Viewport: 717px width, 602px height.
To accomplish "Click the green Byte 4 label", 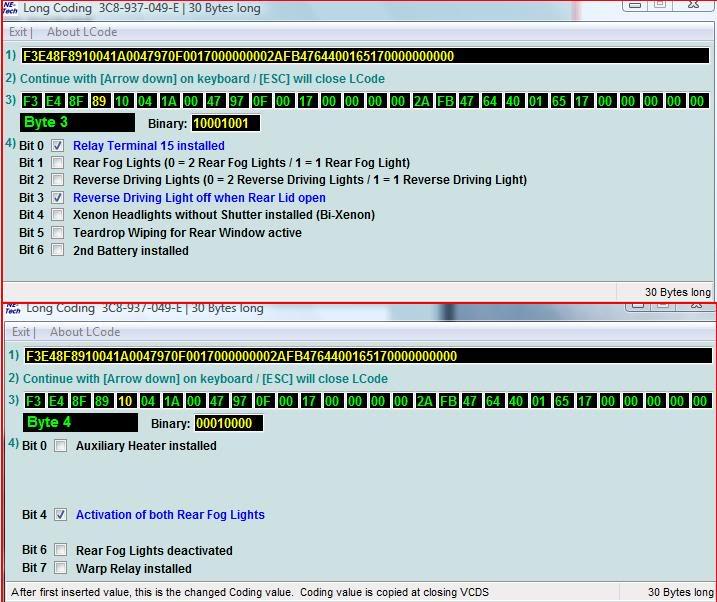I will [x=80, y=422].
